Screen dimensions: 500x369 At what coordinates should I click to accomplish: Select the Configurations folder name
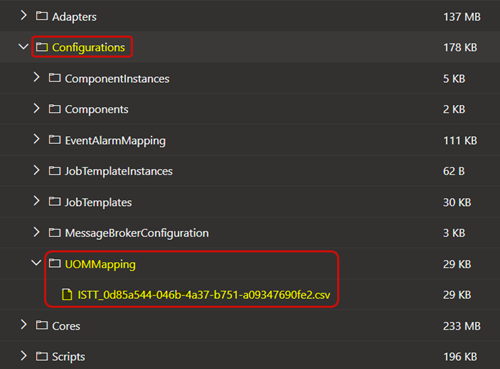point(88,48)
